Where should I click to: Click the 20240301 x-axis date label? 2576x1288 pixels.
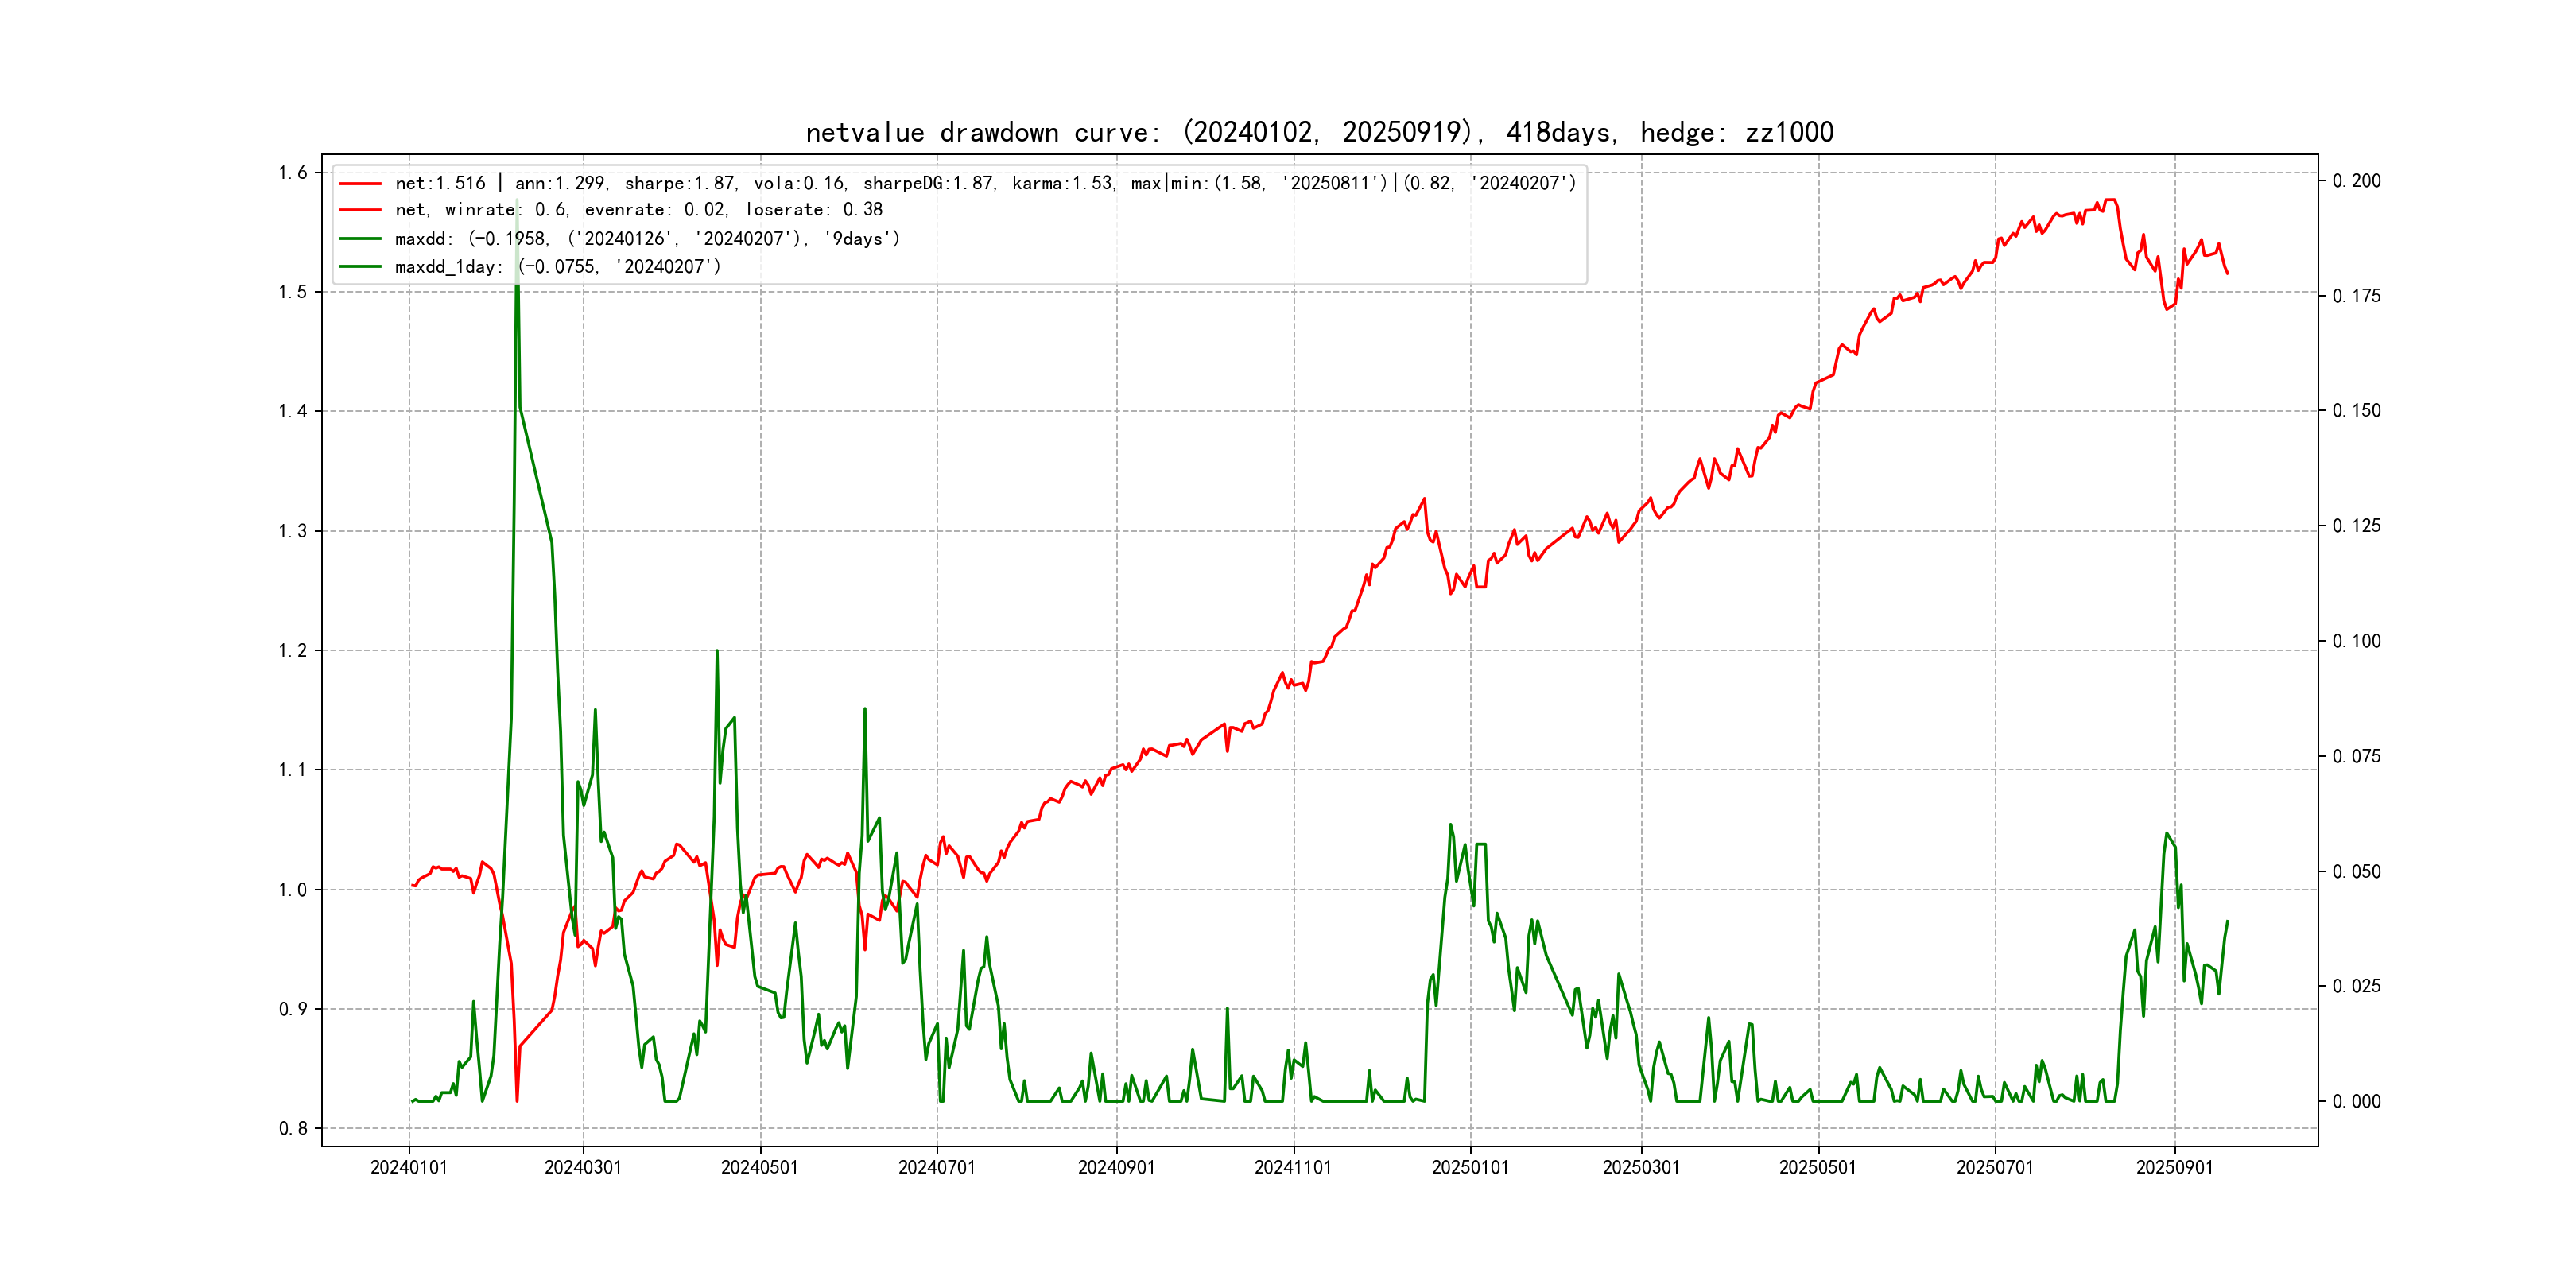click(583, 1168)
